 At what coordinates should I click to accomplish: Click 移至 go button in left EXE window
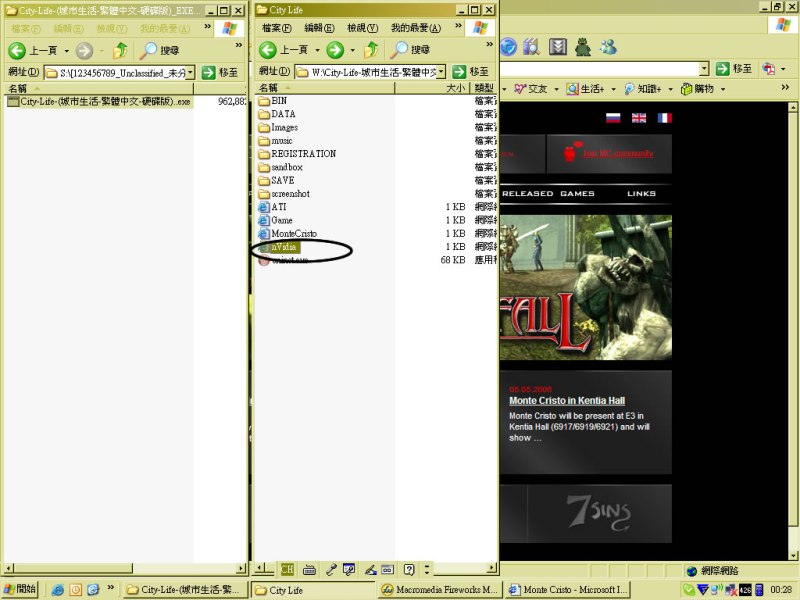(x=220, y=72)
